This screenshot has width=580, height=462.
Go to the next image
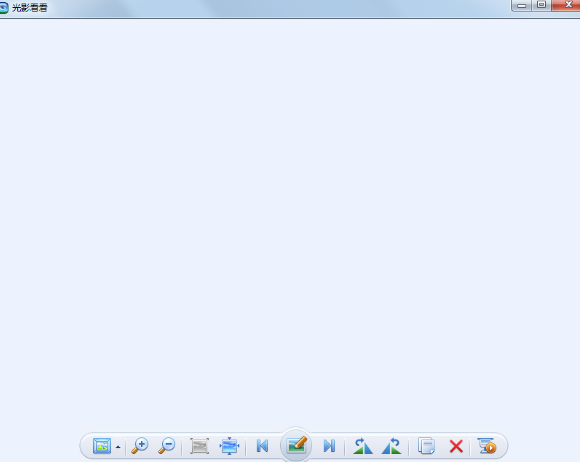329,446
